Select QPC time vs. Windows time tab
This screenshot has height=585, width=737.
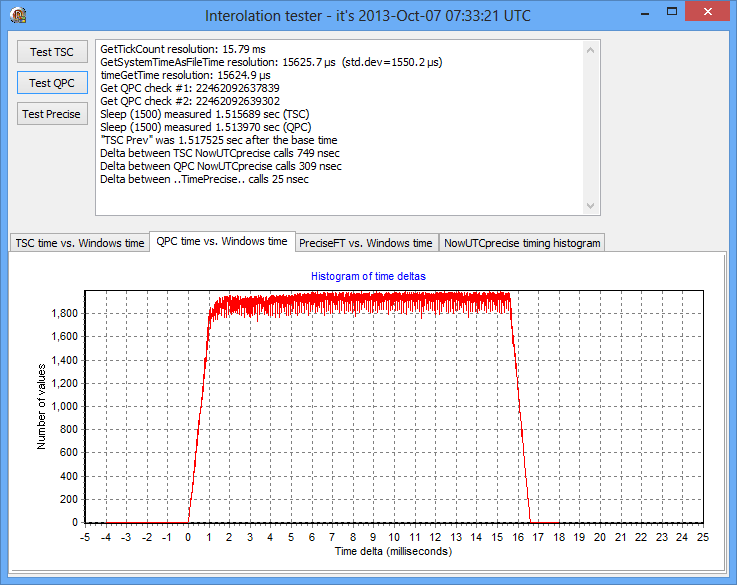coord(222,241)
